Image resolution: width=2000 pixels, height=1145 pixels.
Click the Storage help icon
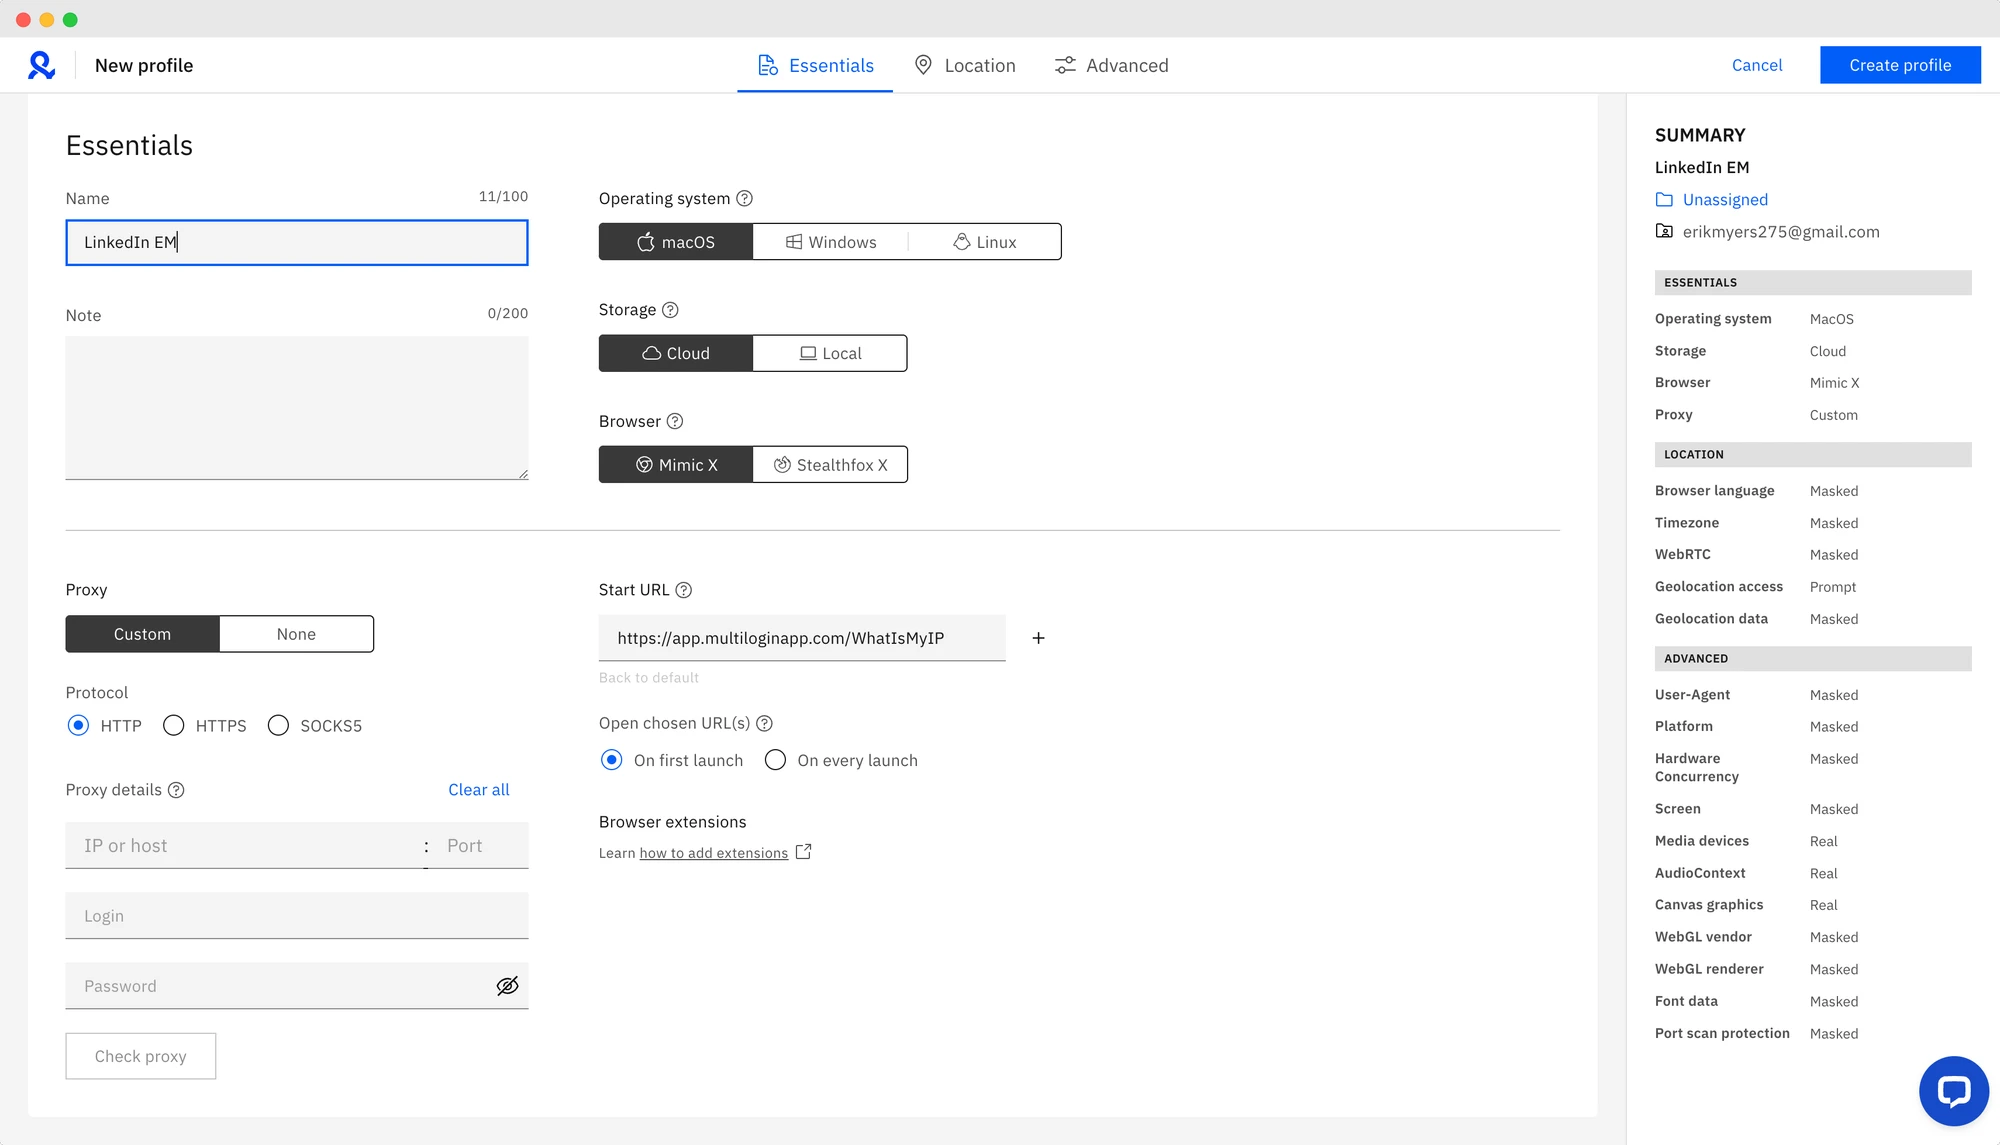(x=670, y=310)
